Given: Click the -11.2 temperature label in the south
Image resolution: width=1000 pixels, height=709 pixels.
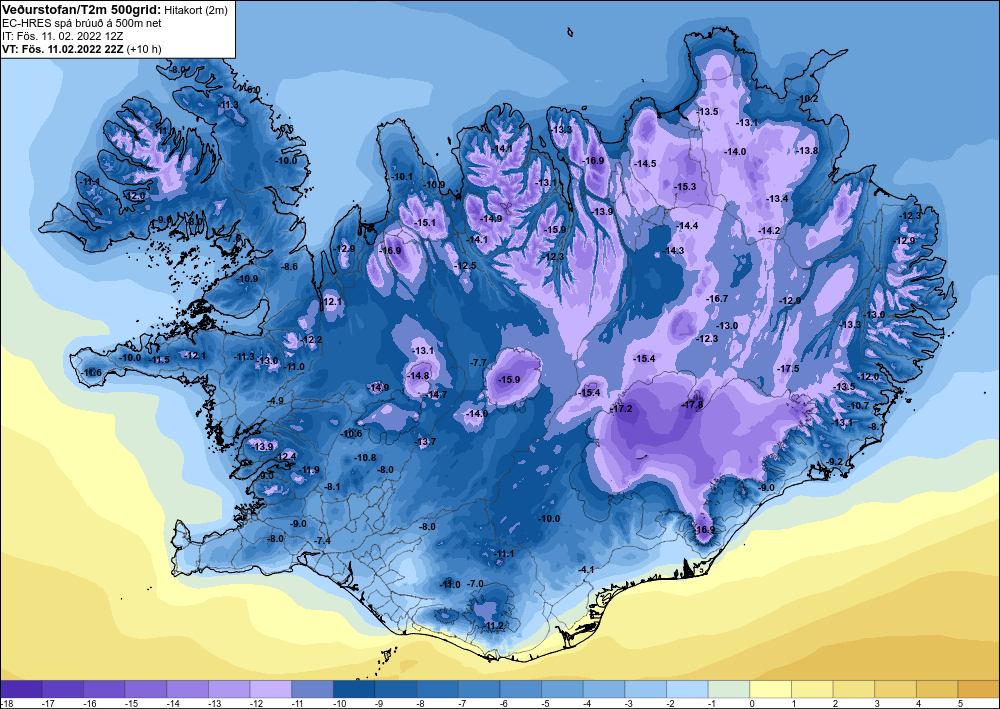Looking at the screenshot, I should [494, 625].
